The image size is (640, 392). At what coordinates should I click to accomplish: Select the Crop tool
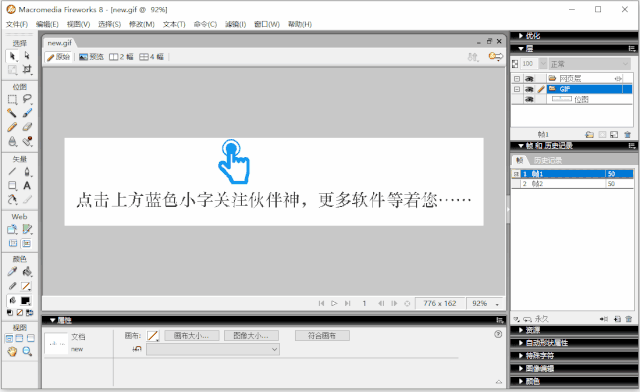[27, 69]
